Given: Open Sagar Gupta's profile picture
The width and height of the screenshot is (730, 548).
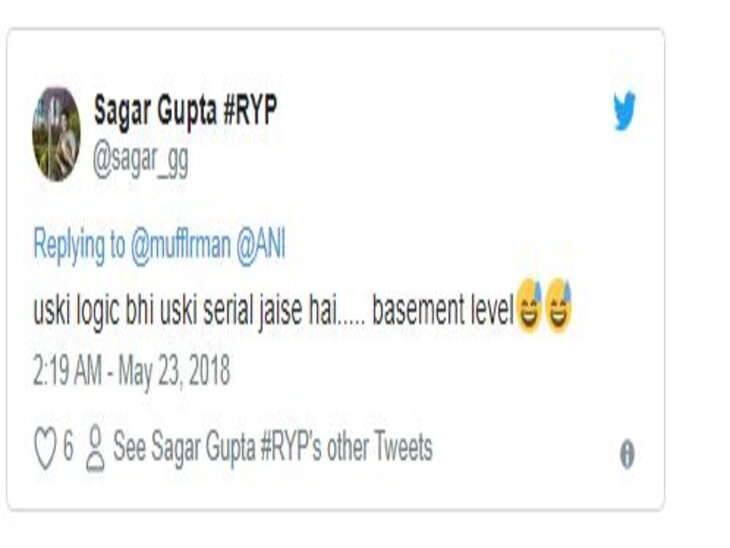Looking at the screenshot, I should [x=56, y=134].
